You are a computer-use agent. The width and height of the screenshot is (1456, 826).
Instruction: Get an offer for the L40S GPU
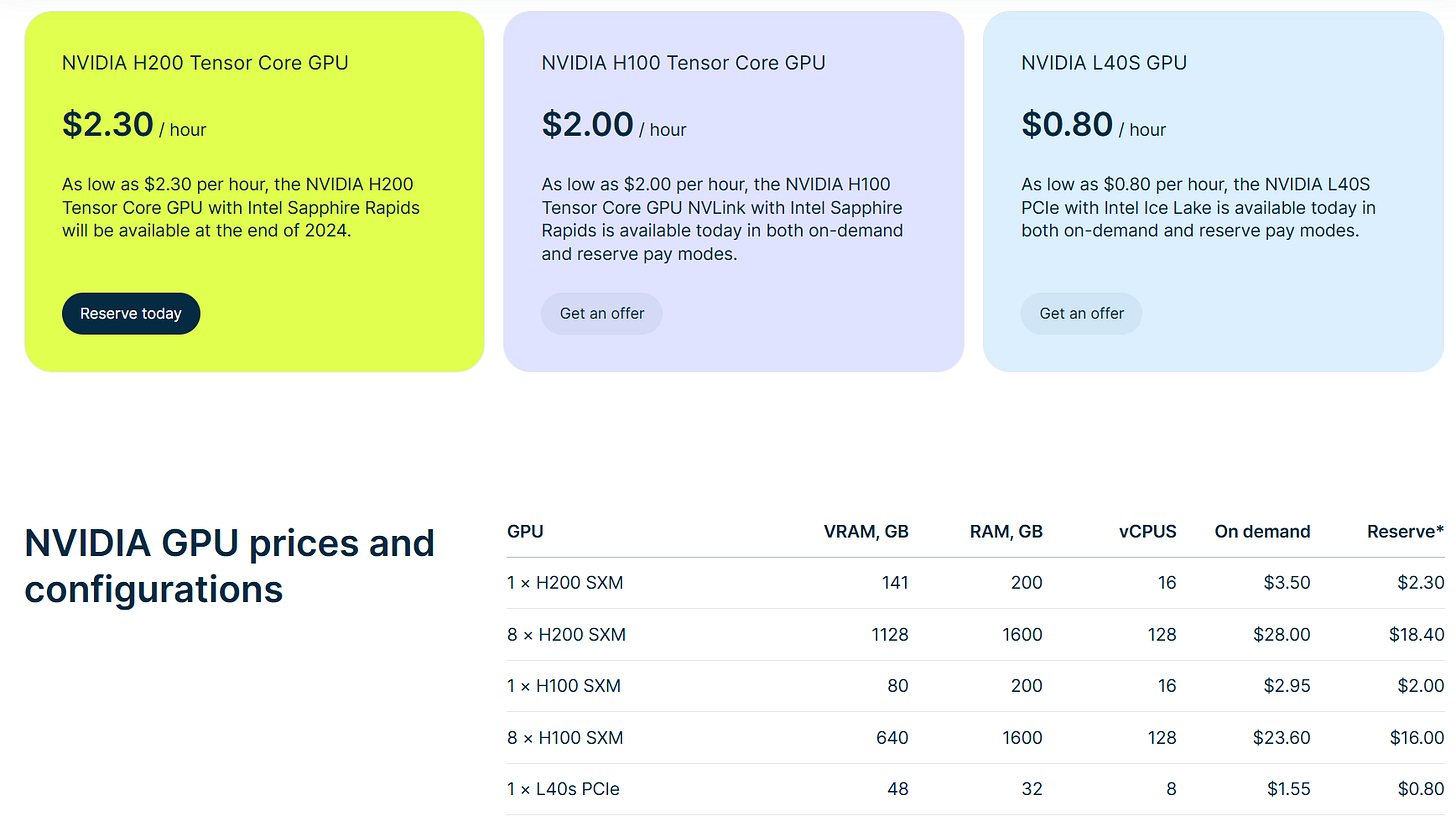click(1082, 314)
